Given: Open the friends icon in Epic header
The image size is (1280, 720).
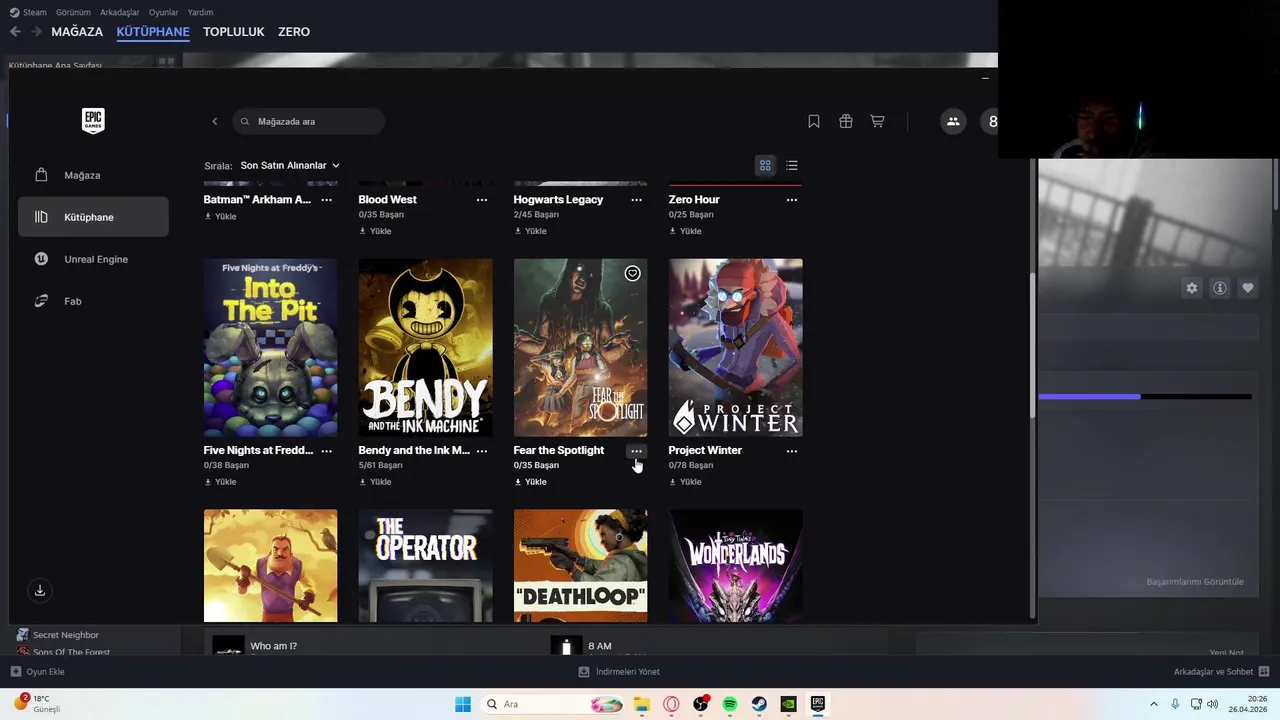Looking at the screenshot, I should (x=953, y=121).
